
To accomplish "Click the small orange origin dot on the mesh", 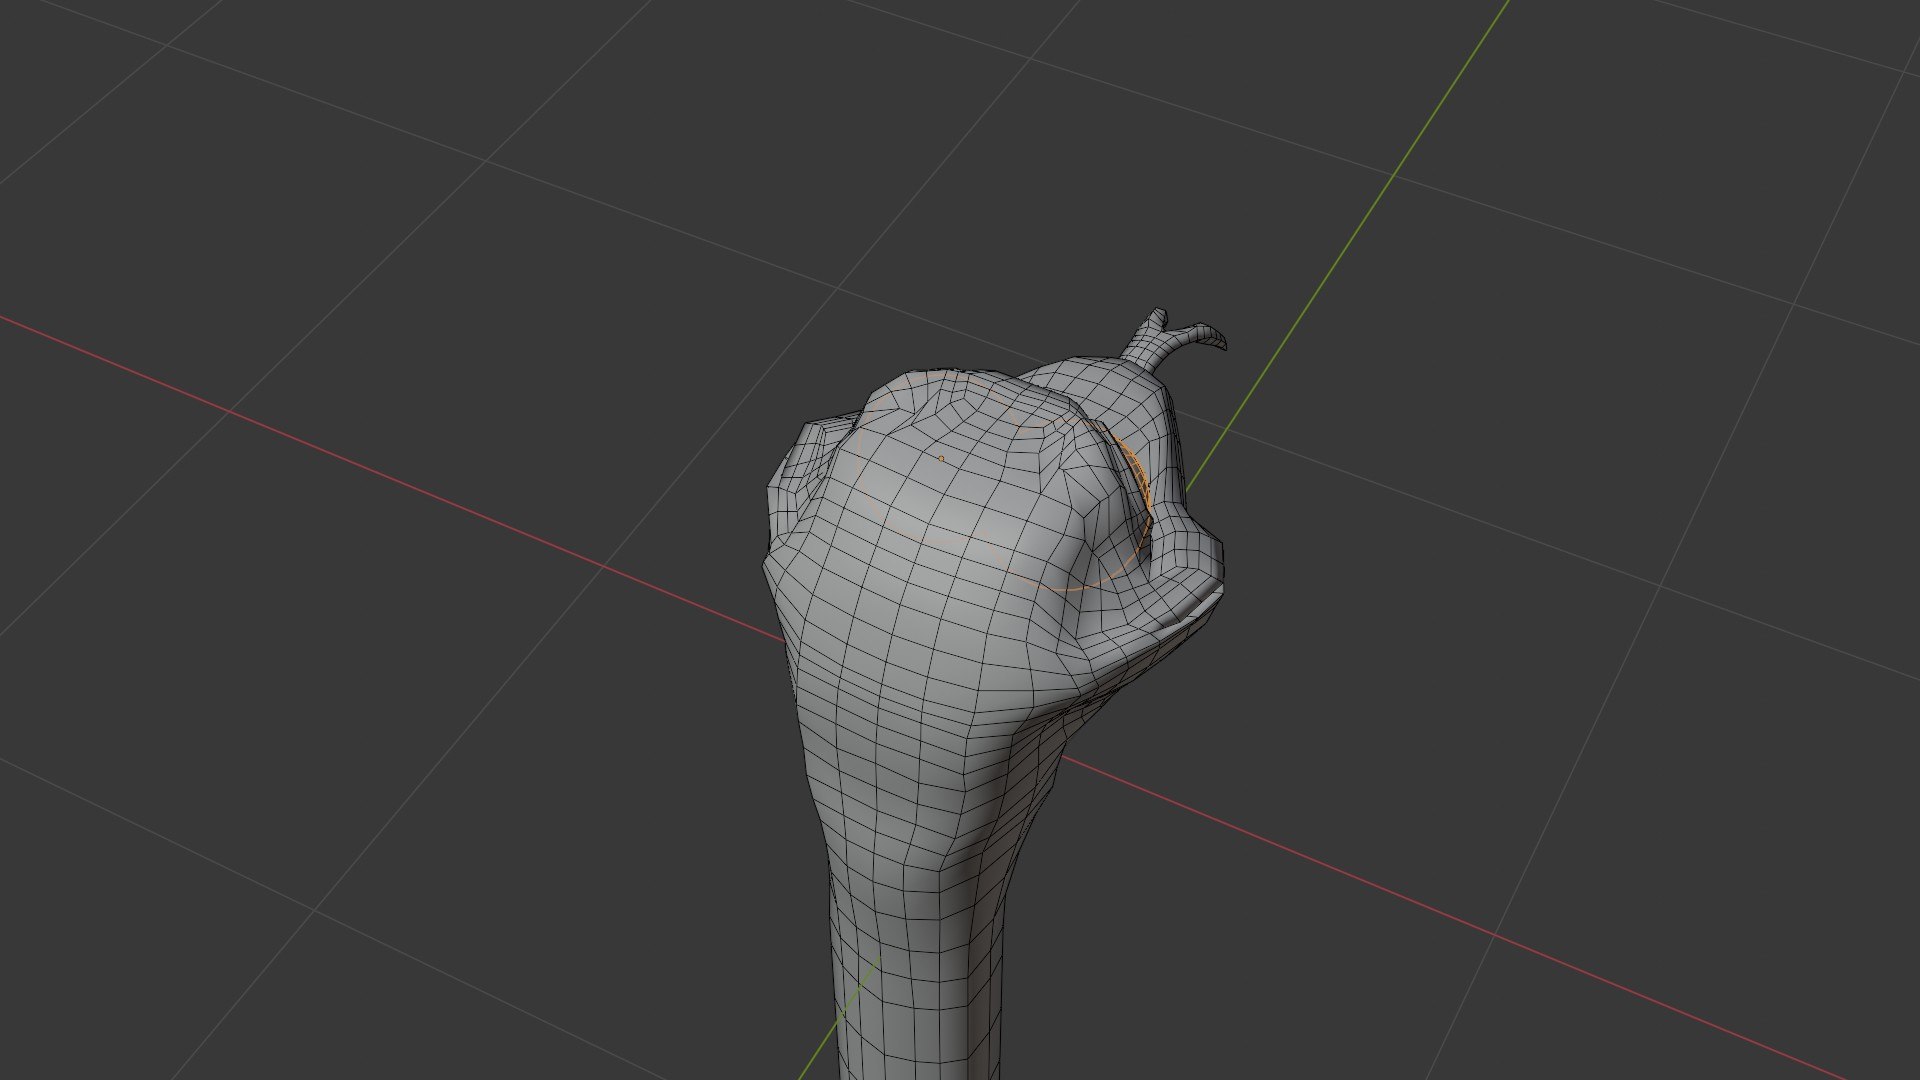I will click(x=941, y=459).
